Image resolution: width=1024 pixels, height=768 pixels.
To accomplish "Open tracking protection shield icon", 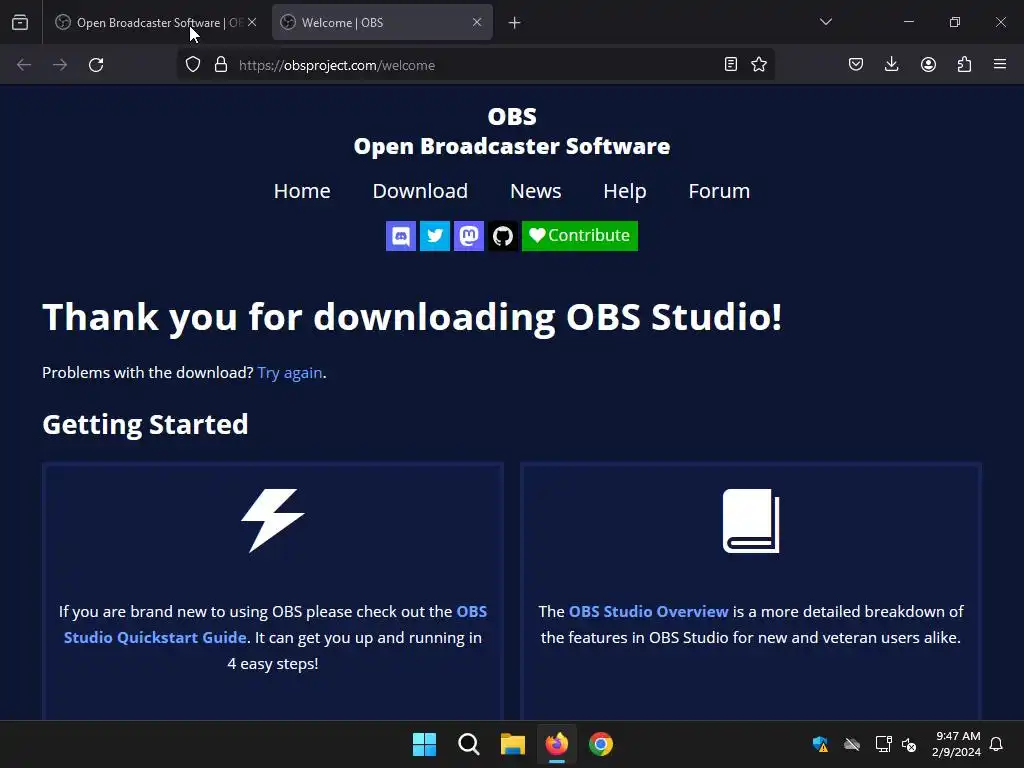I will pos(193,65).
